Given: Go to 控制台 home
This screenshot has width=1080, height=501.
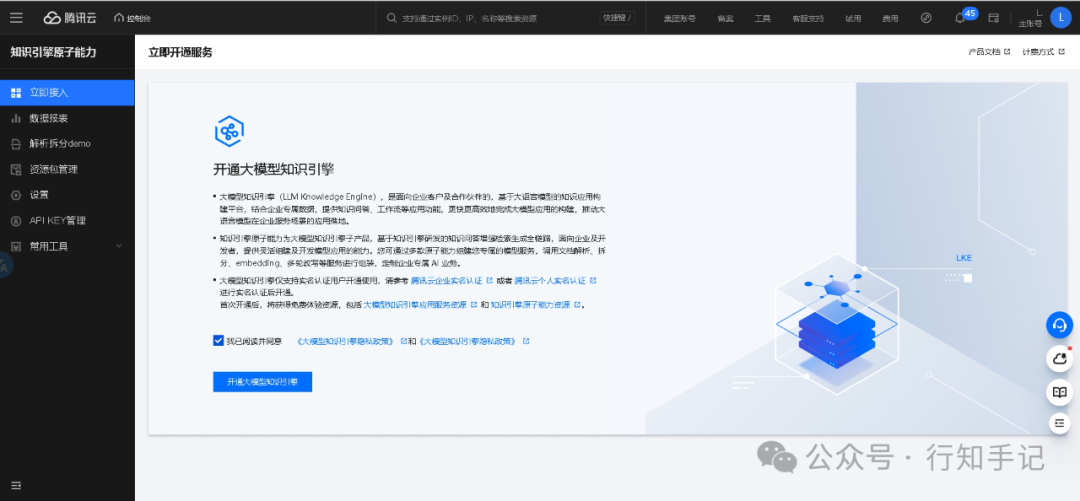Looking at the screenshot, I should pyautogui.click(x=133, y=18).
